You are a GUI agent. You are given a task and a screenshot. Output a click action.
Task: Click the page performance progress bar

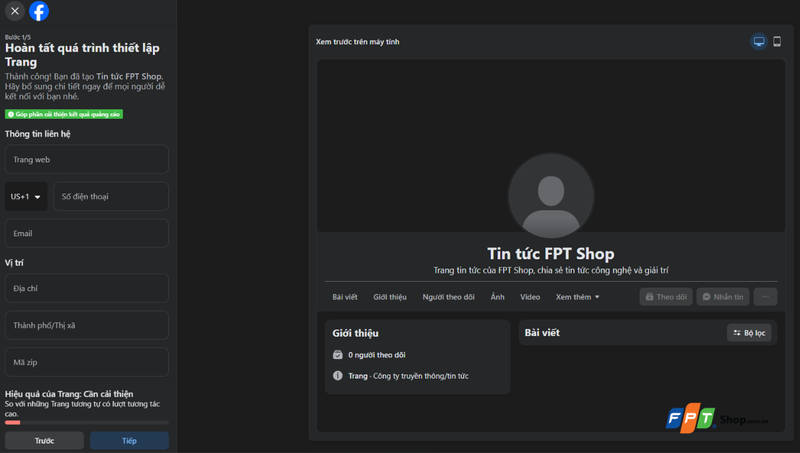click(87, 422)
